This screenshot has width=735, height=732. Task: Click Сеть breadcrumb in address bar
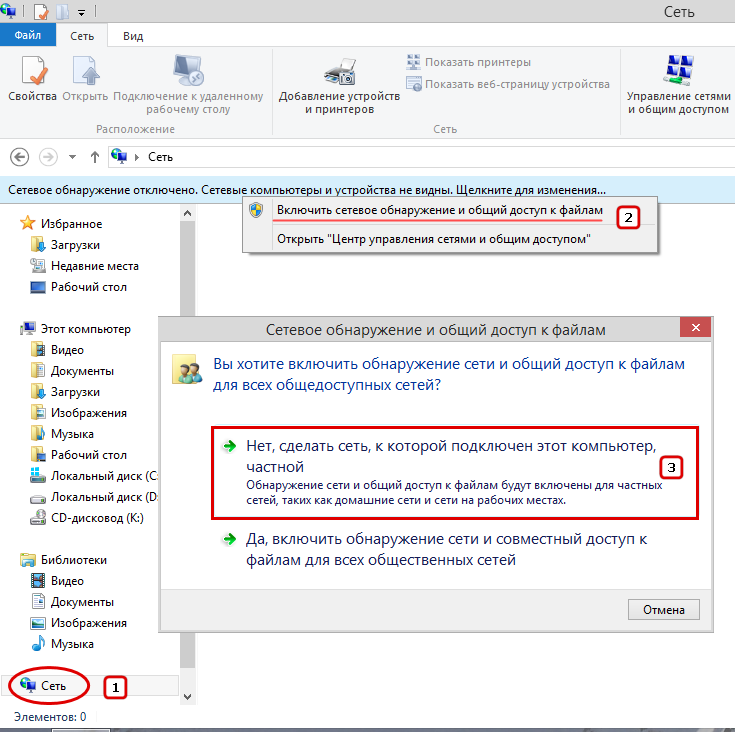[160, 157]
